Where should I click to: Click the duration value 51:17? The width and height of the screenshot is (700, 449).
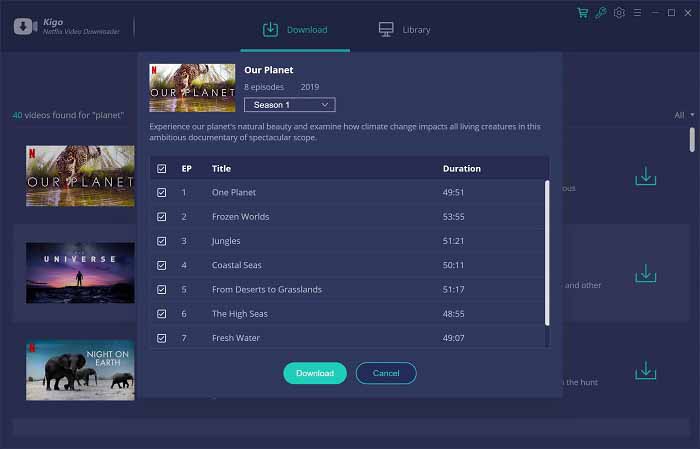(454, 290)
